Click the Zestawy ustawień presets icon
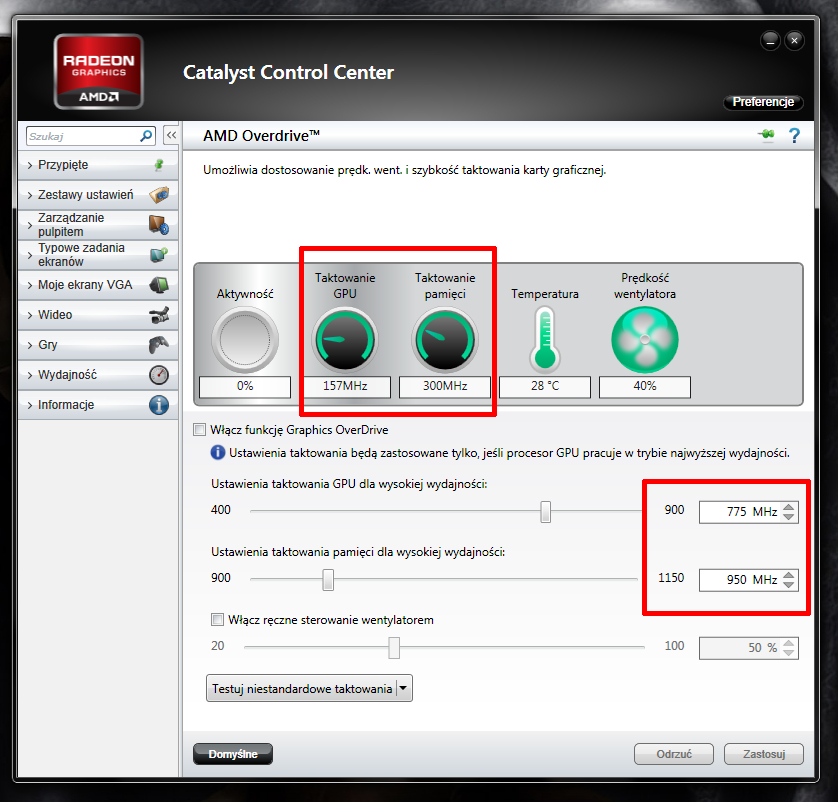Viewport: 838px width, 802px height. tap(159, 194)
